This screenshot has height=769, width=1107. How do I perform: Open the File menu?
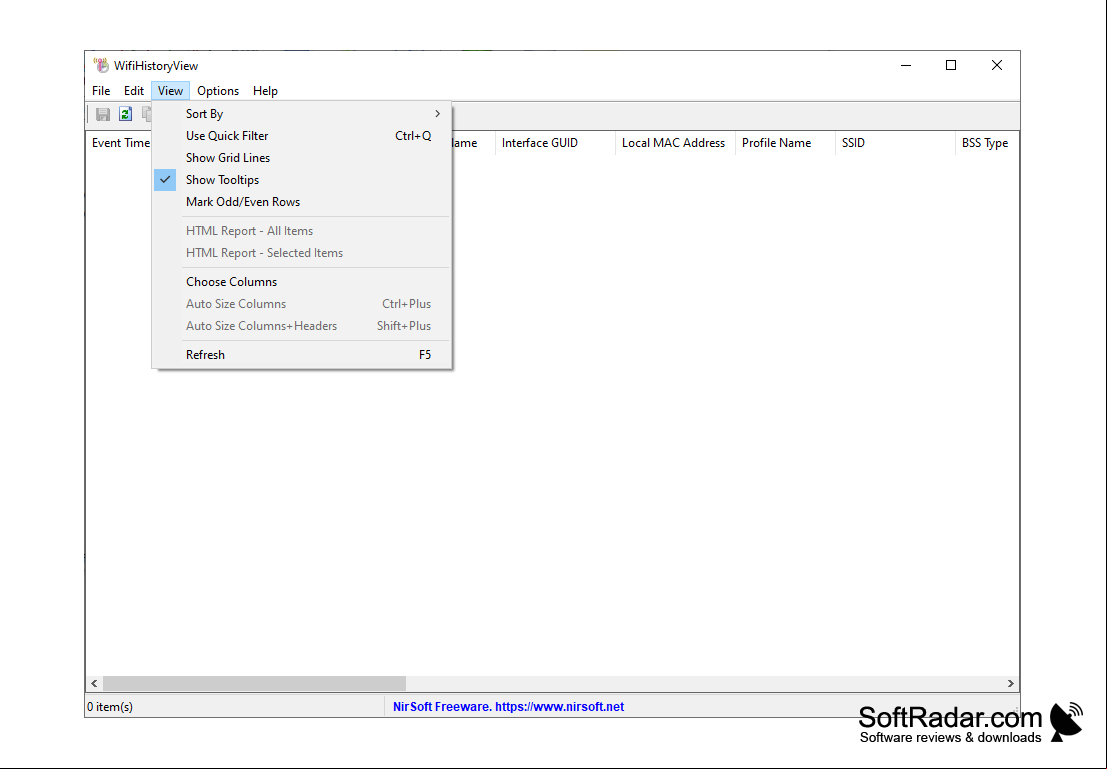tap(101, 91)
